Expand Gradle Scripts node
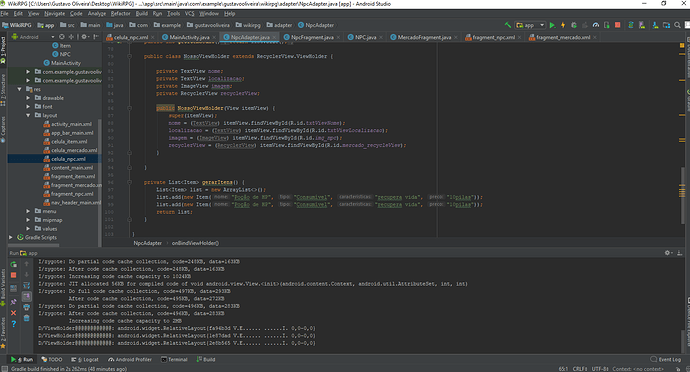This screenshot has width=690, height=372. coord(11,237)
